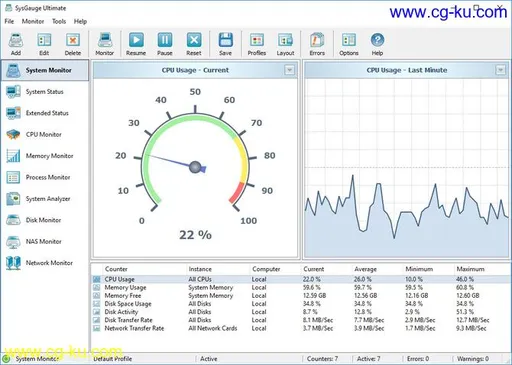Pause monitoring with the Pause button
Image resolution: width=512 pixels, height=365 pixels.
(x=165, y=44)
